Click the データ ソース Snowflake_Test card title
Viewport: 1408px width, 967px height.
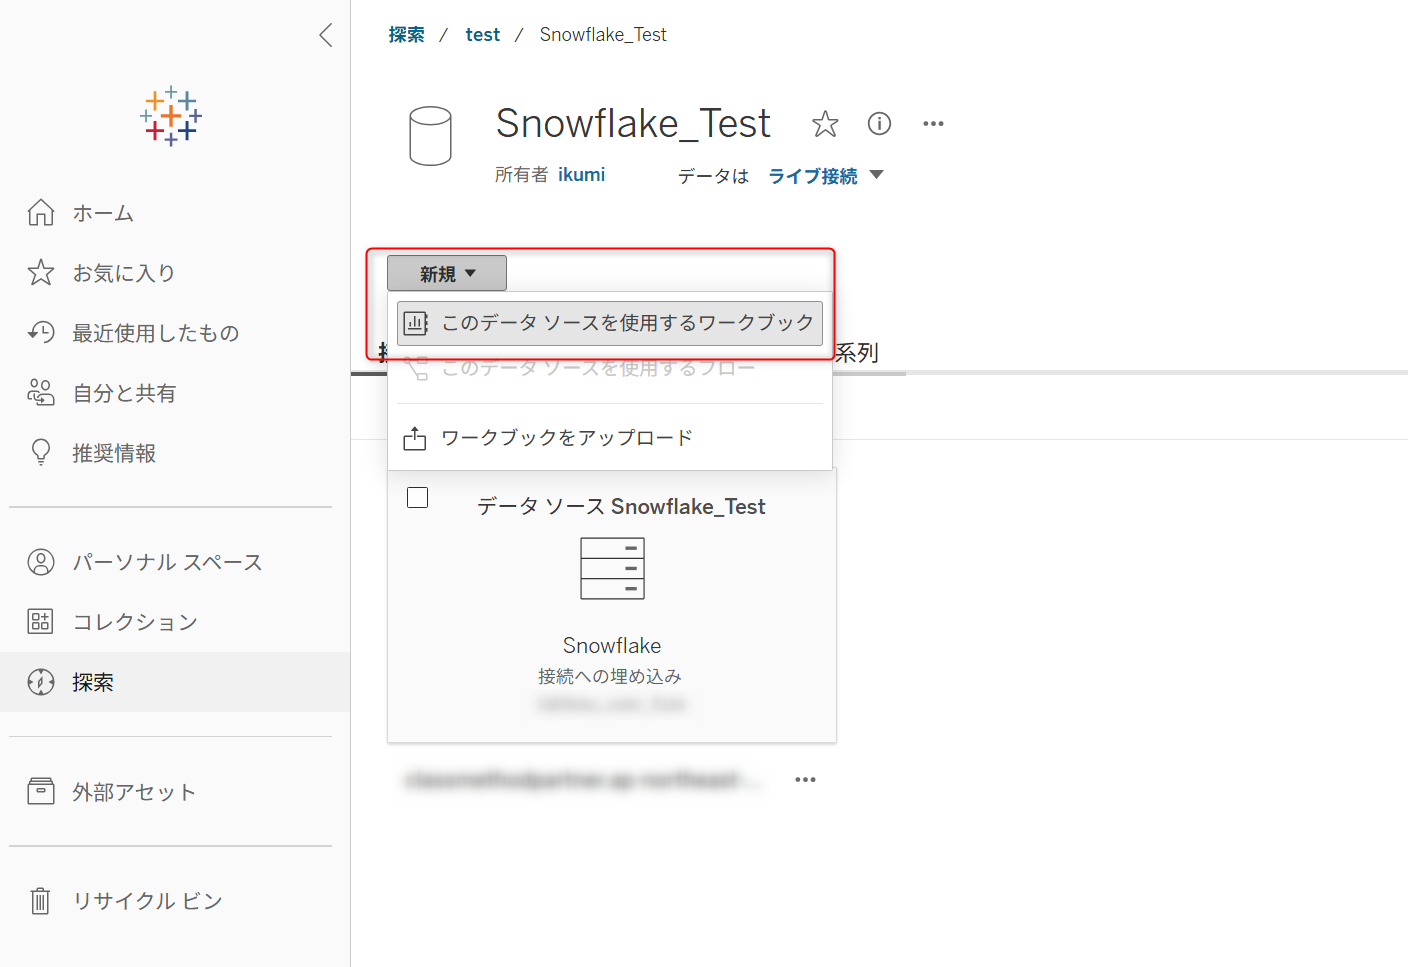[621, 507]
